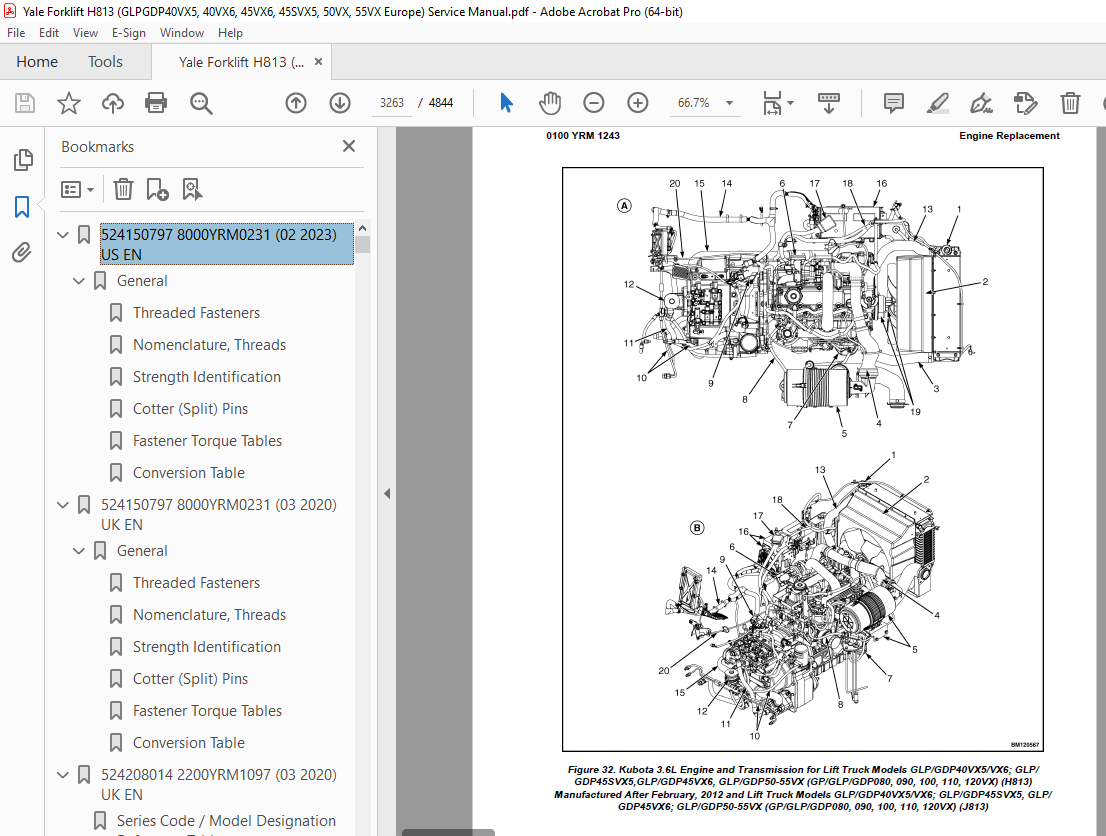Select second Cotter (Split) Pins bookmark
This screenshot has height=836, width=1106.
[x=190, y=679]
